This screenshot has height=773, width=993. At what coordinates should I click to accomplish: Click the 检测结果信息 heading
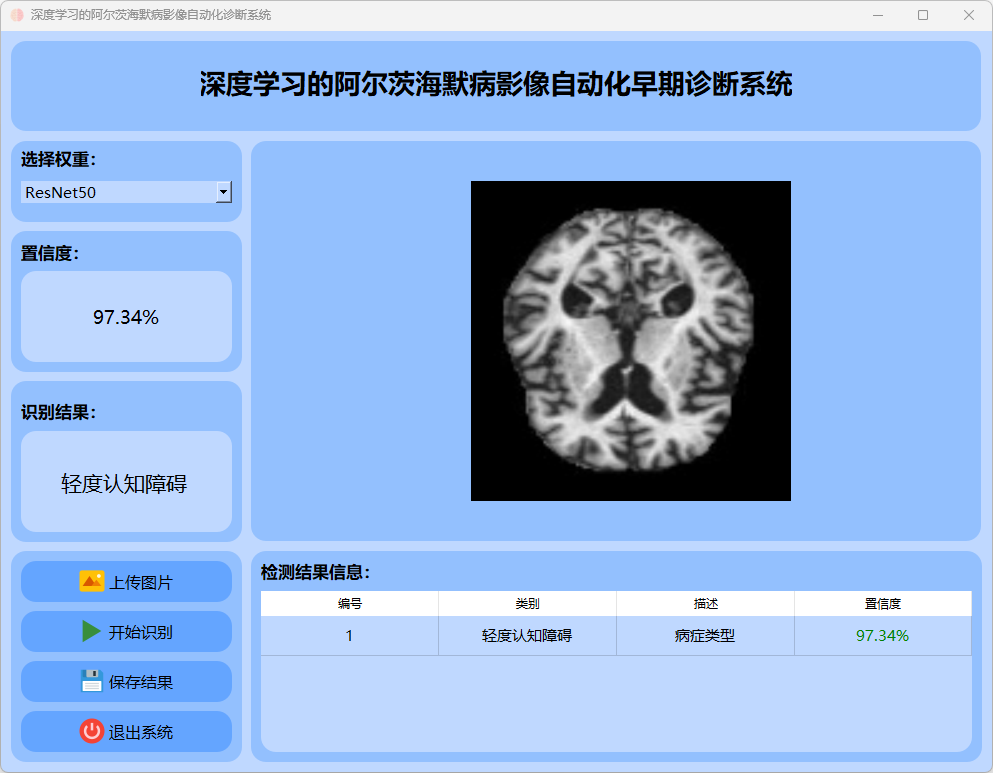point(315,572)
